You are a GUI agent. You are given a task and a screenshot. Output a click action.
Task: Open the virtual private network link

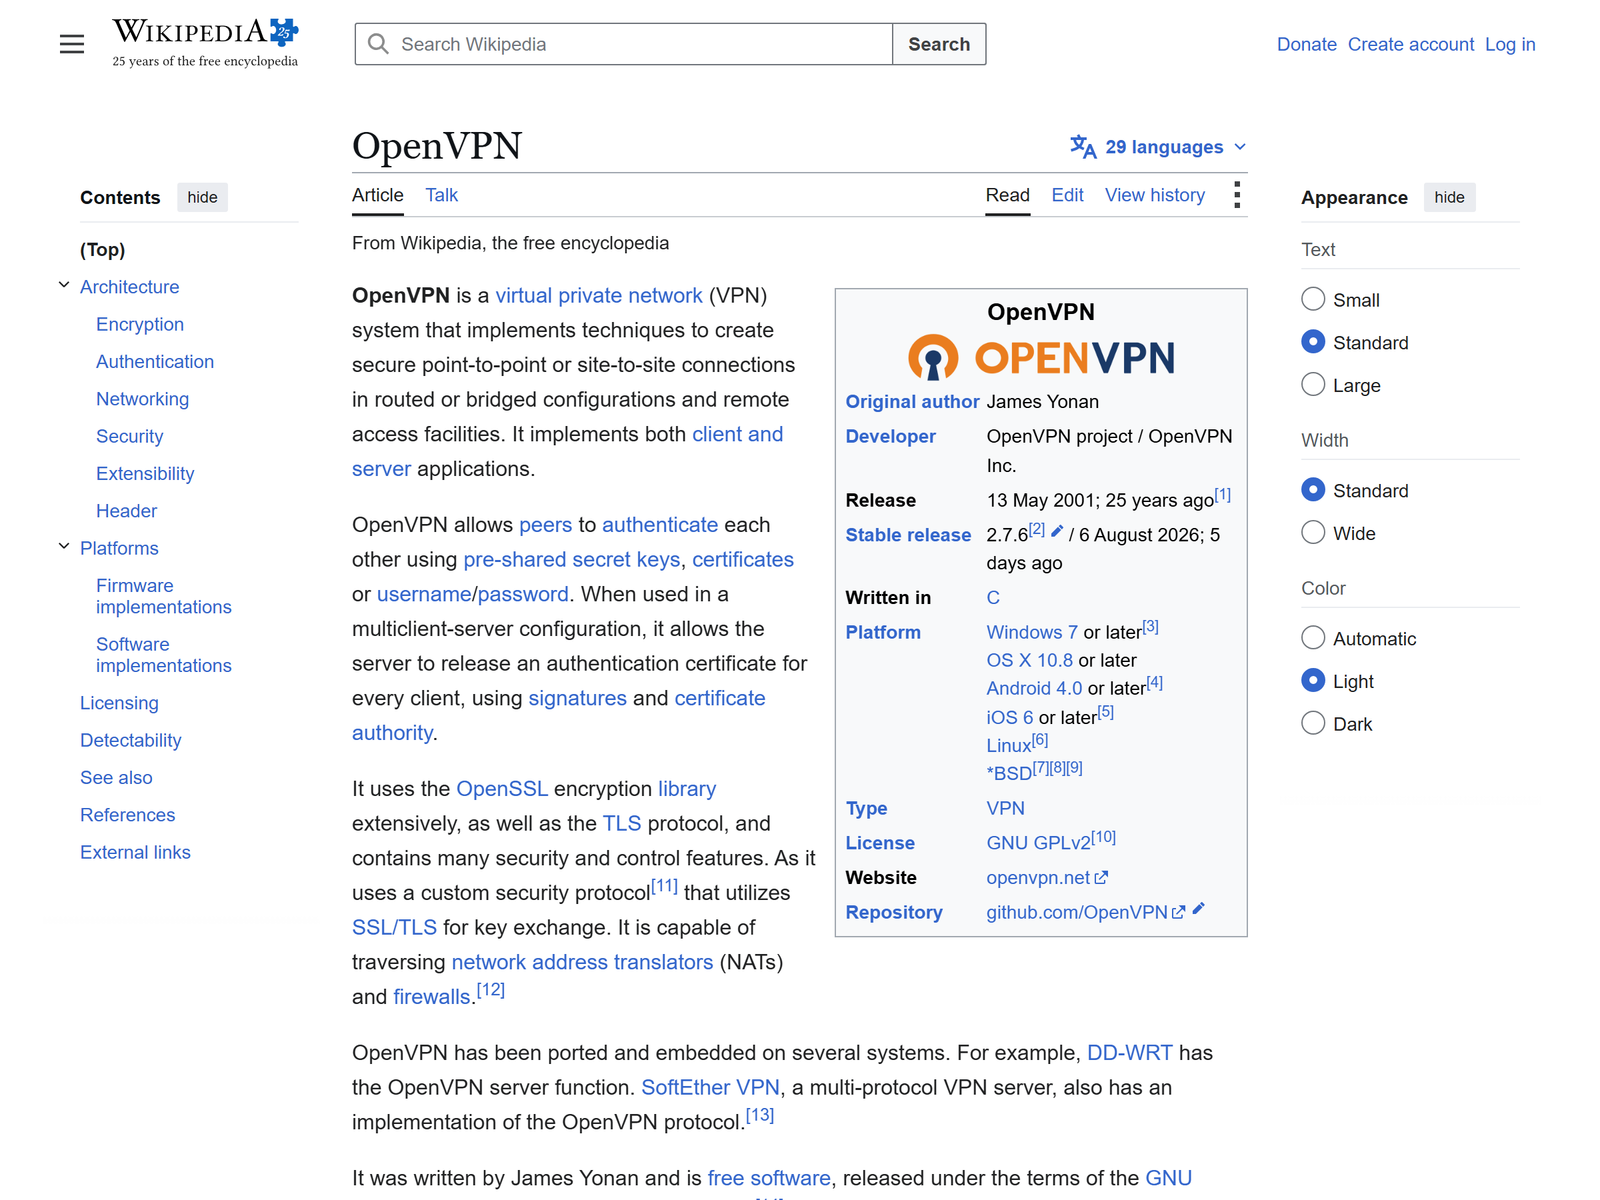coord(599,295)
